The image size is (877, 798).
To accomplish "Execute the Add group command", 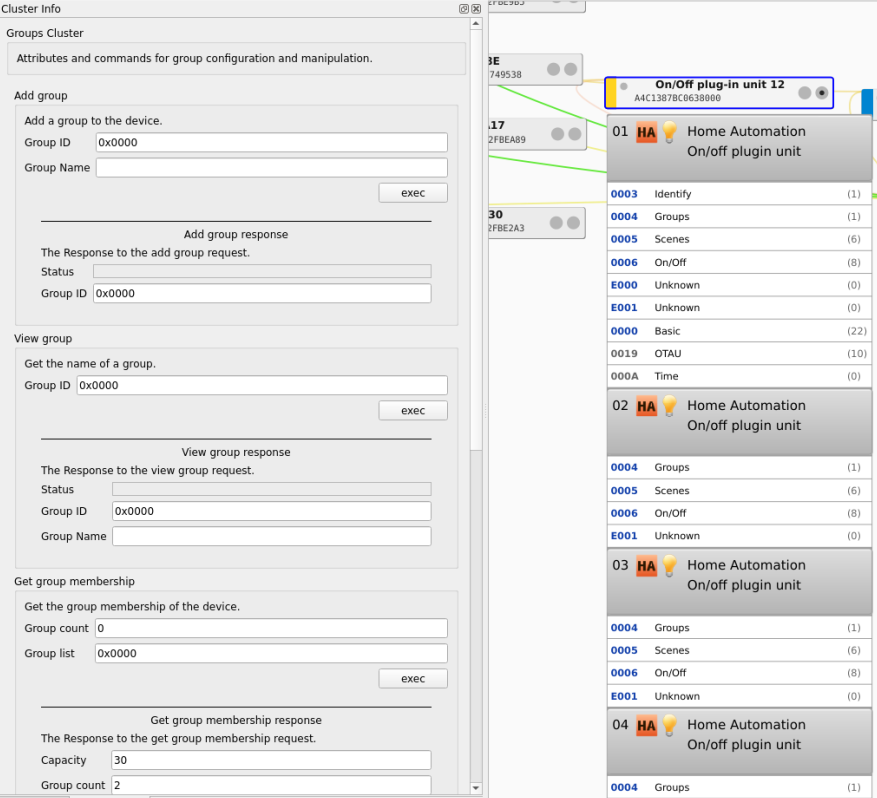I will click(x=413, y=193).
